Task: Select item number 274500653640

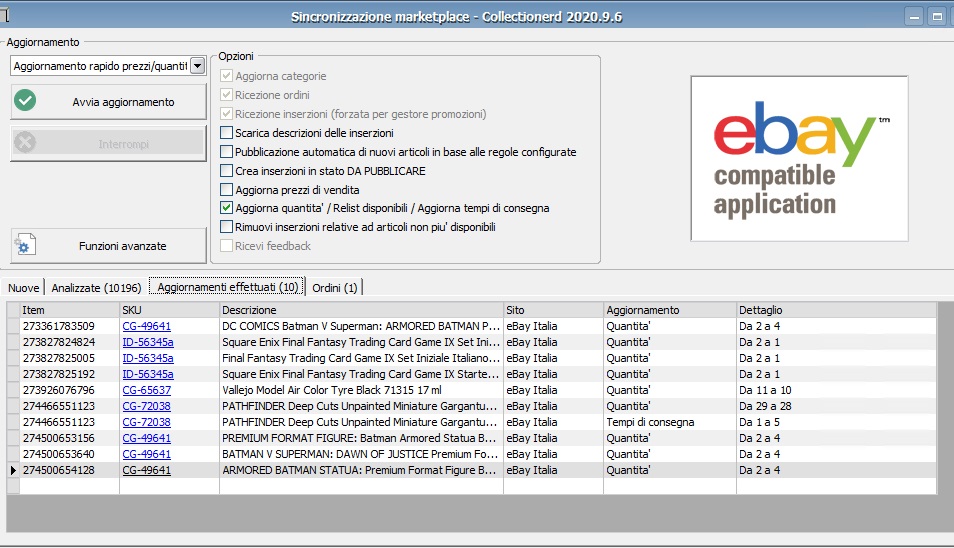Action: [x=59, y=454]
